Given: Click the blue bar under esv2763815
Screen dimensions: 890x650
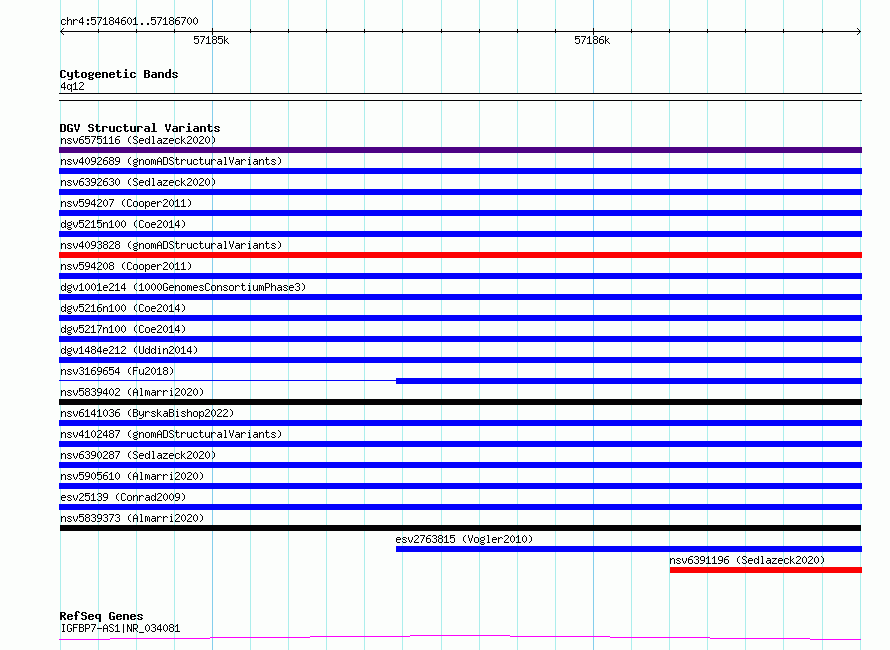Looking at the screenshot, I should 629,549.
